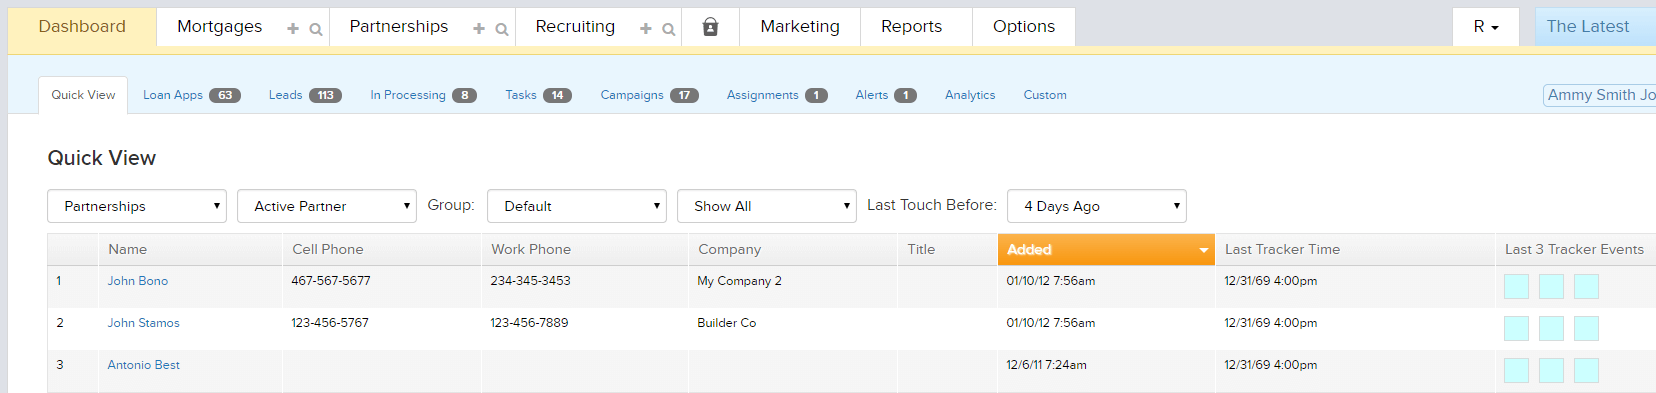Image resolution: width=1656 pixels, height=393 pixels.
Task: Click second tracker event square for John Bono
Action: pyautogui.click(x=1552, y=286)
